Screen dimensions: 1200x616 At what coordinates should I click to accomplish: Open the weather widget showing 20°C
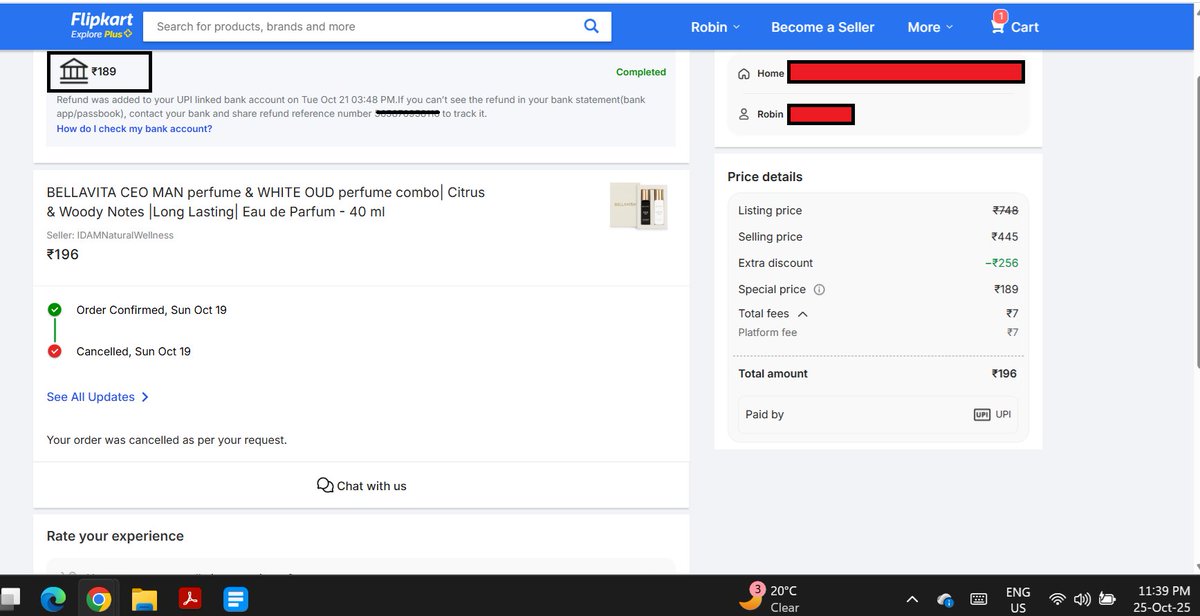[767, 598]
